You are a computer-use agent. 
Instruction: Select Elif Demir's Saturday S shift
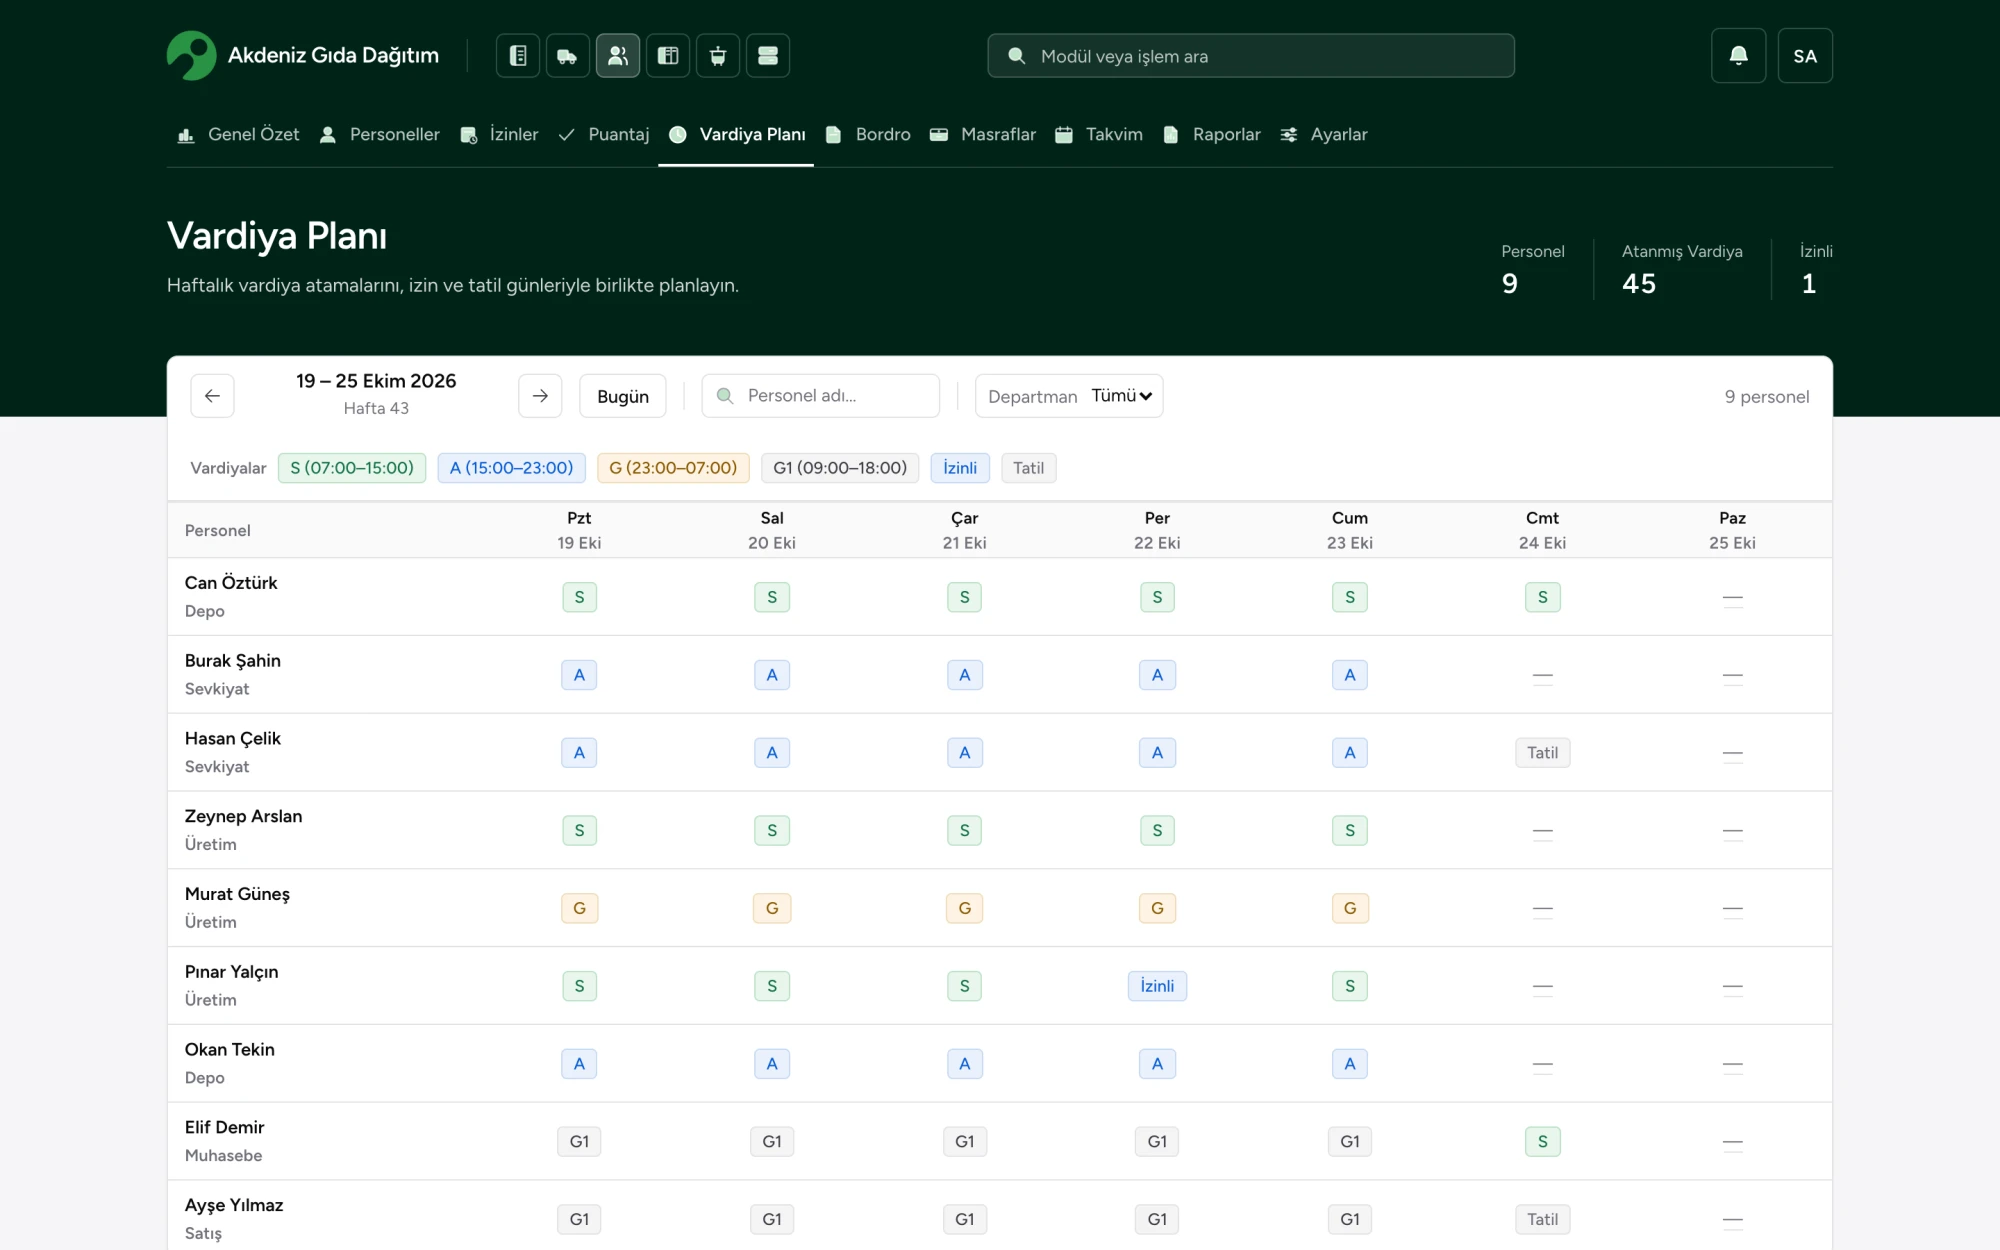(1543, 1142)
